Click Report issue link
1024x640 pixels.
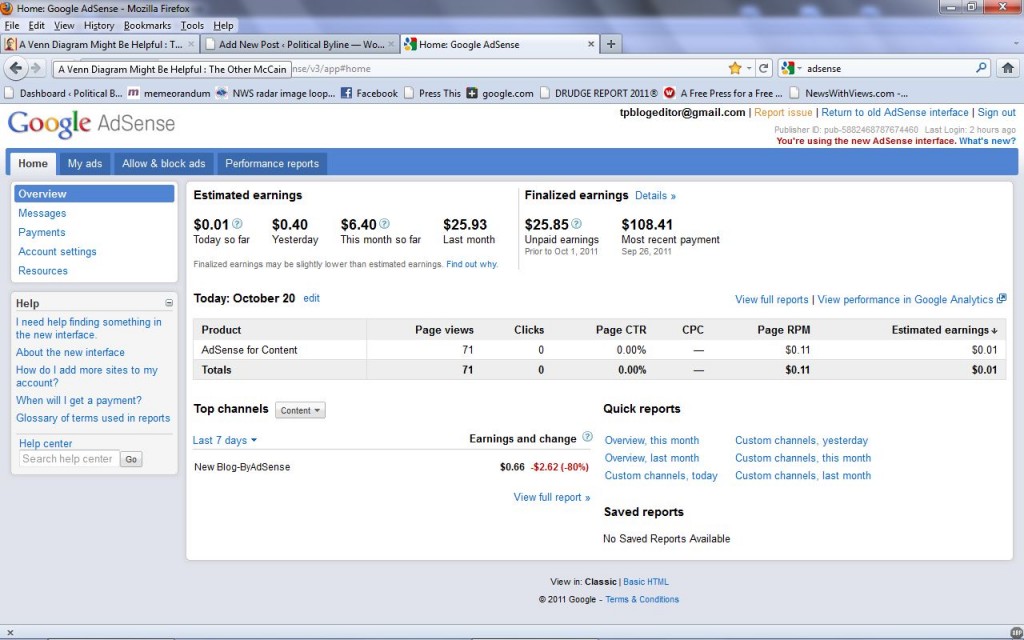click(783, 112)
